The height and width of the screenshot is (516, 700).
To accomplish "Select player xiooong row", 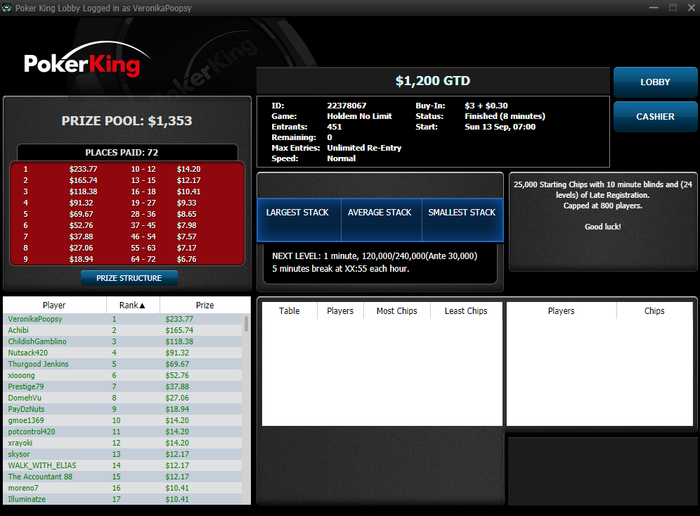I will [123, 375].
